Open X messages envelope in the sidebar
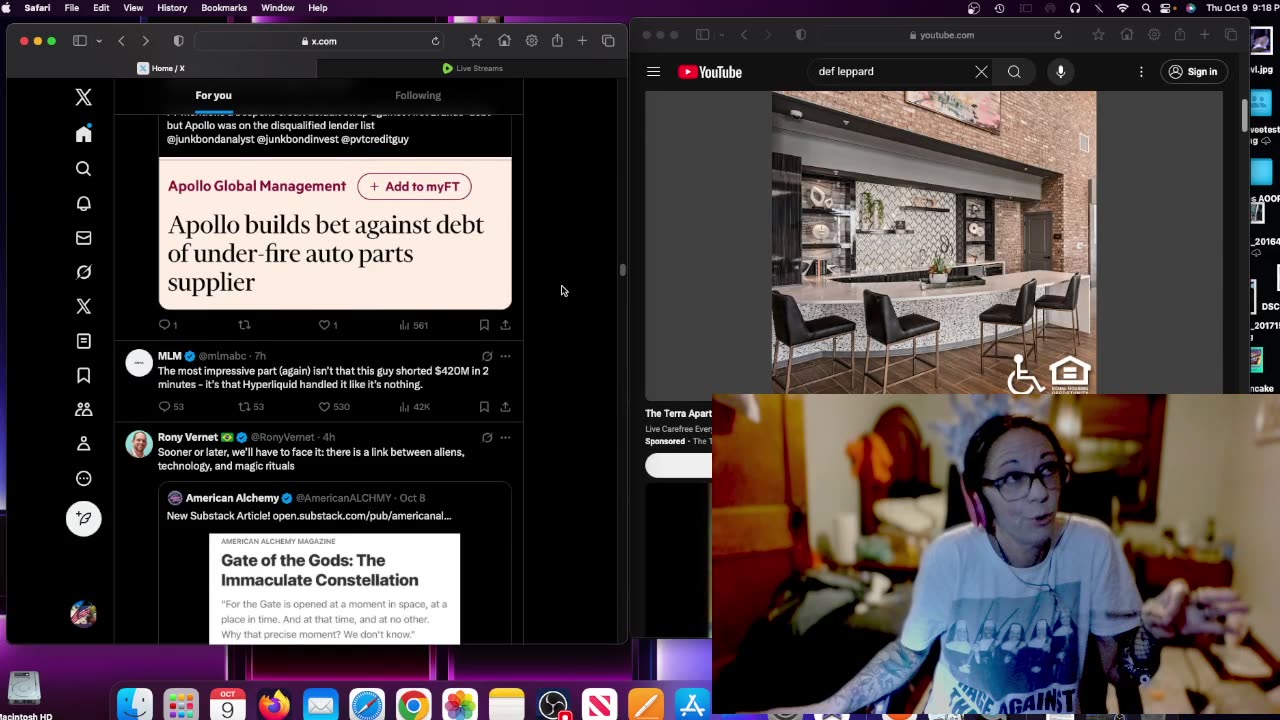The height and width of the screenshot is (720, 1280). tap(84, 238)
